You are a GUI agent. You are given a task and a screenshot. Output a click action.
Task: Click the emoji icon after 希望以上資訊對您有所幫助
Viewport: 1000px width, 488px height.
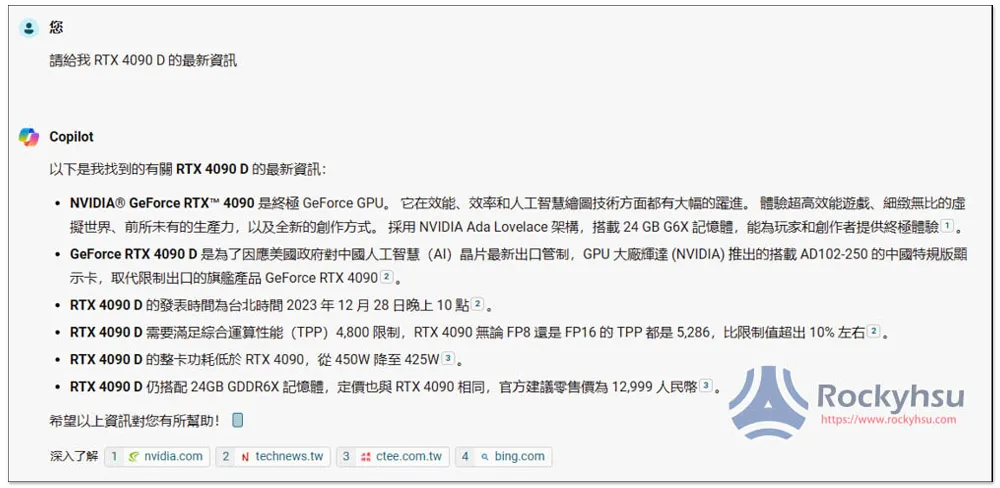click(x=237, y=420)
